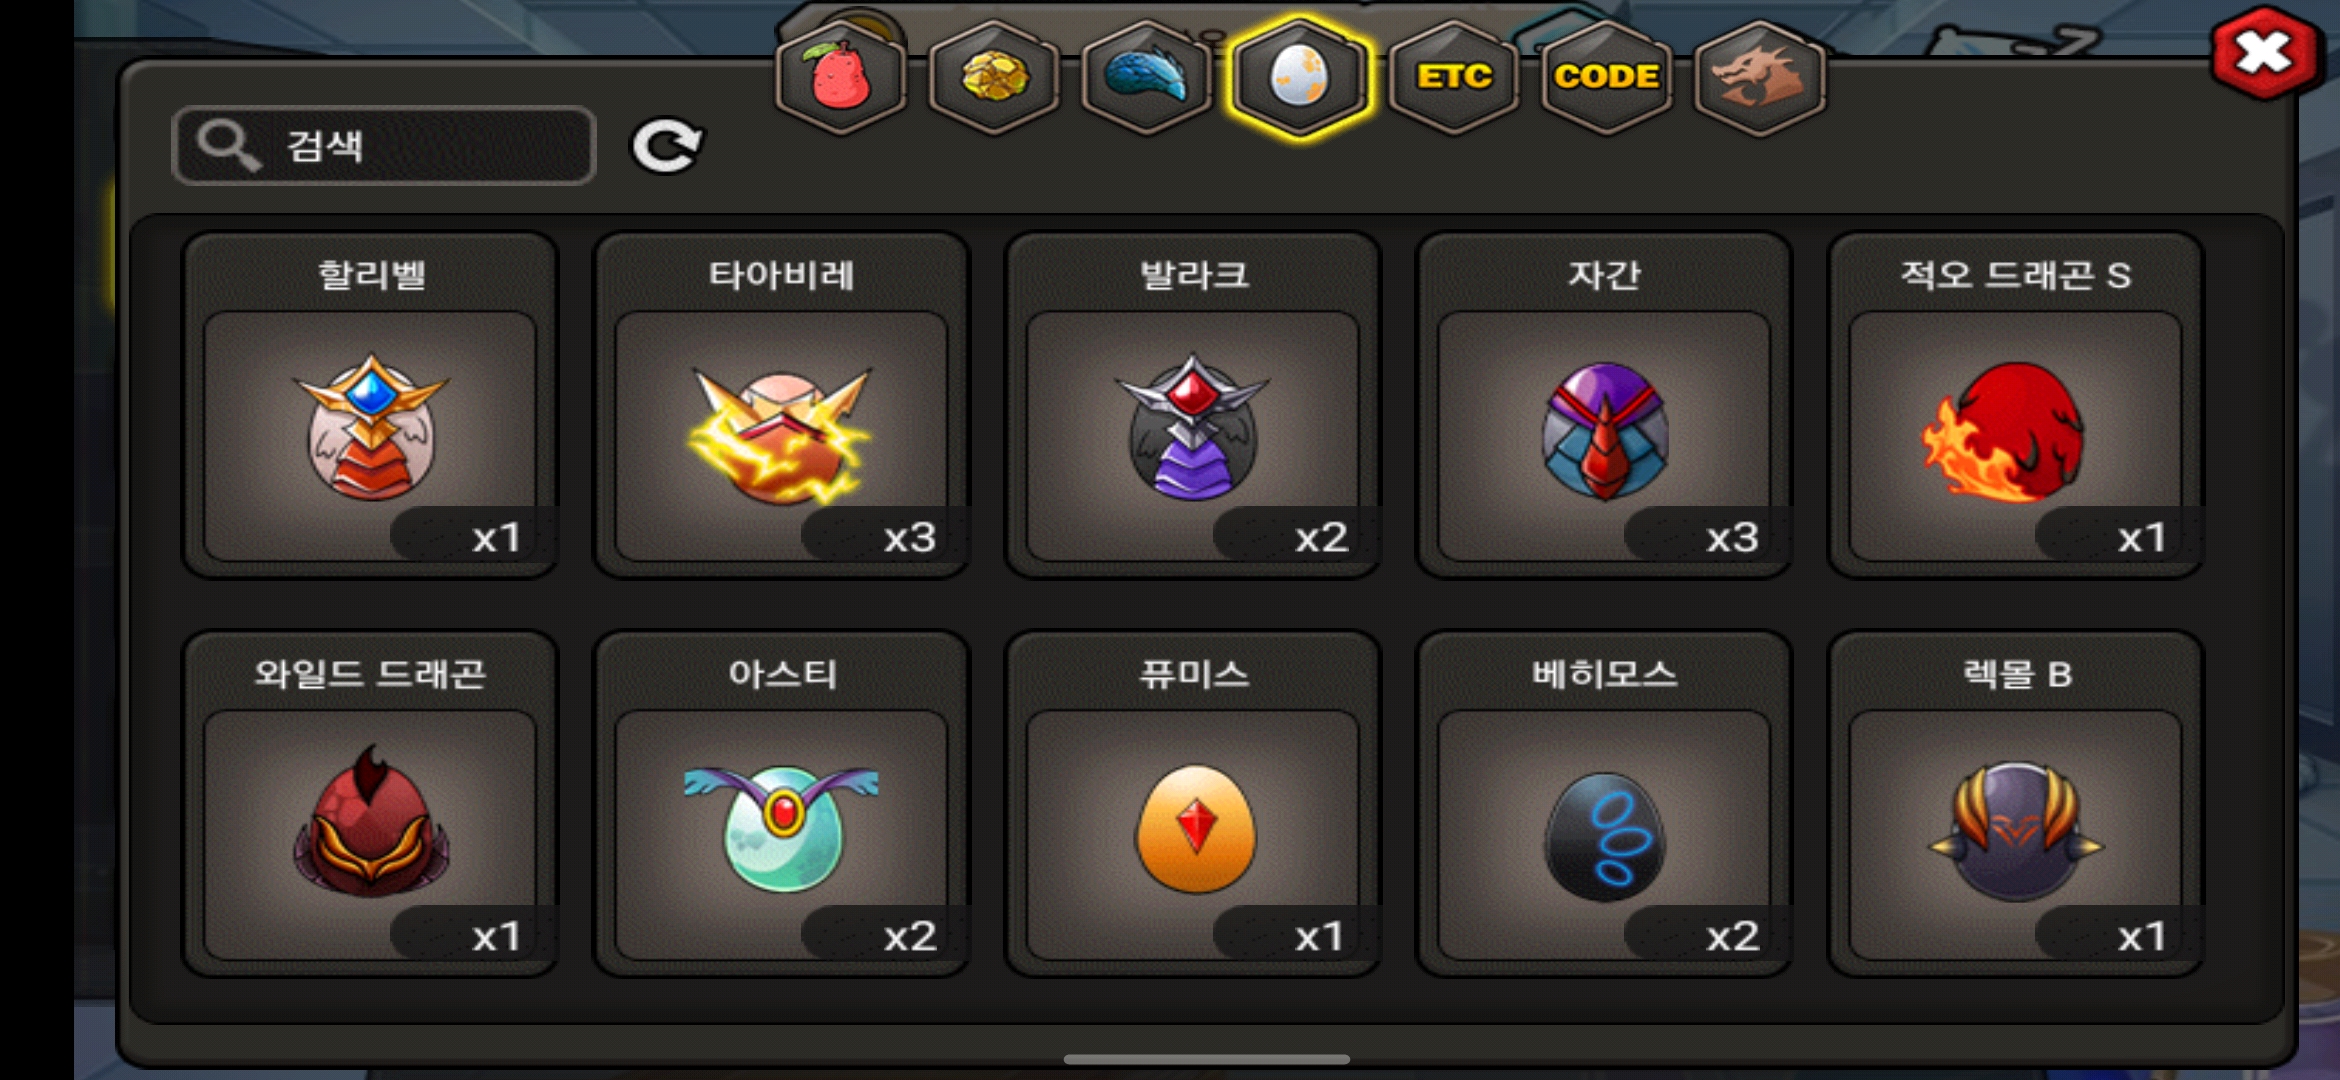The height and width of the screenshot is (1080, 2340).
Task: Focus the 검색 search field
Action: pyautogui.click(x=384, y=146)
